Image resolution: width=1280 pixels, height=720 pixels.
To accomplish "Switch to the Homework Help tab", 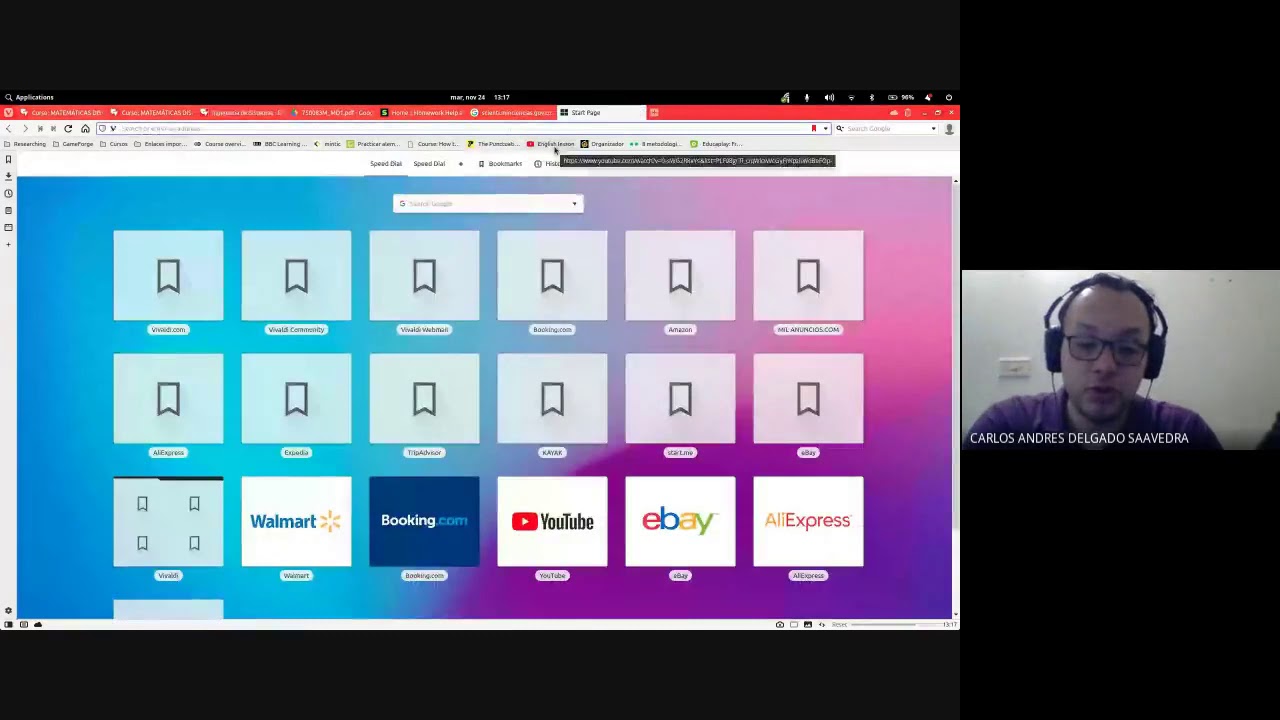I will (x=421, y=112).
